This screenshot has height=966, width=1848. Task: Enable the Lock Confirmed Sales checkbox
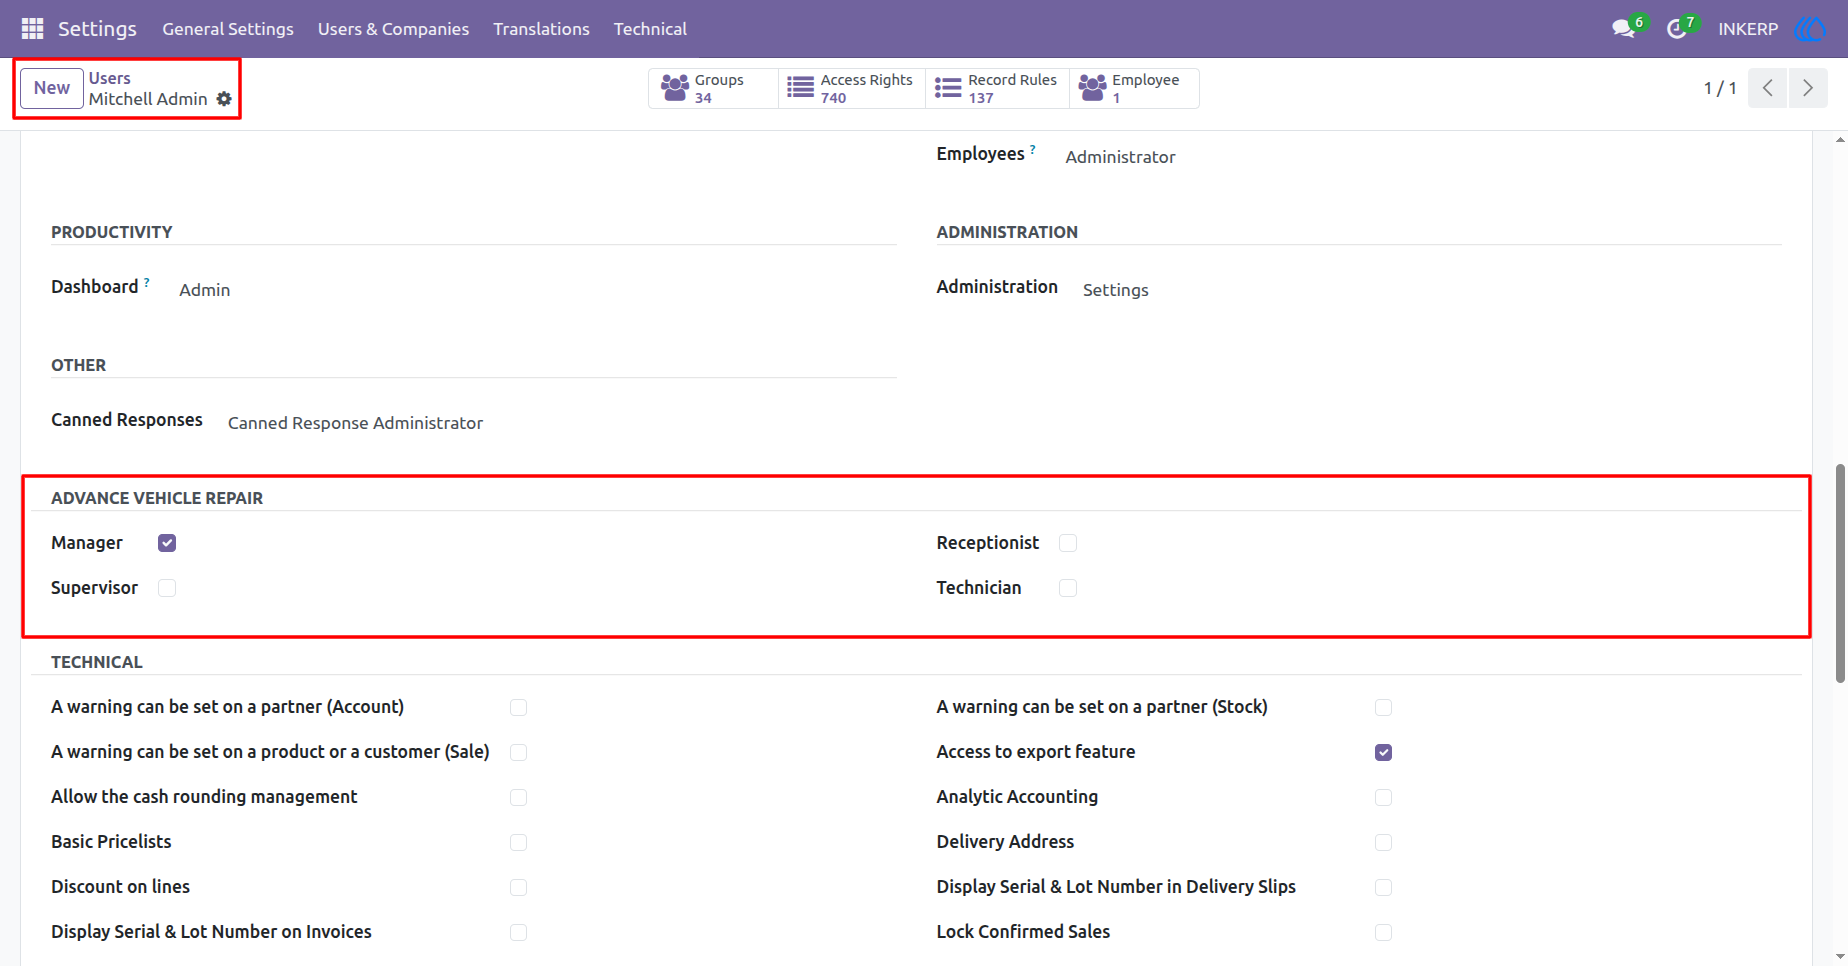tap(1383, 932)
